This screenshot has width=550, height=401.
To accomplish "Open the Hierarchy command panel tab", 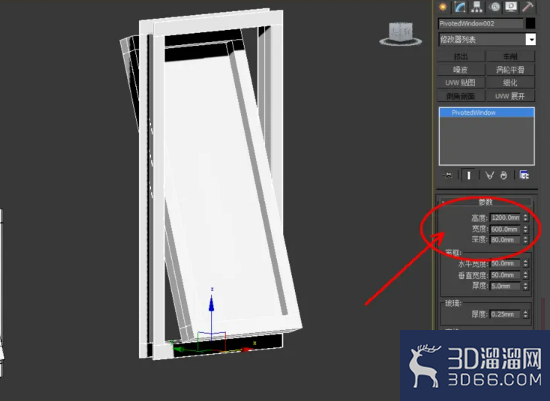I will (476, 7).
